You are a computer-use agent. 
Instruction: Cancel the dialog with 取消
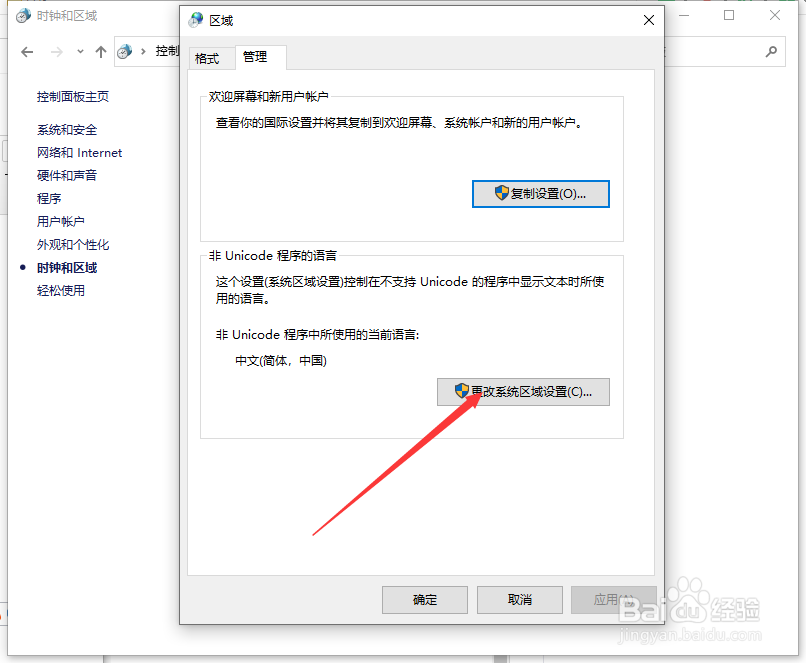pyautogui.click(x=520, y=600)
